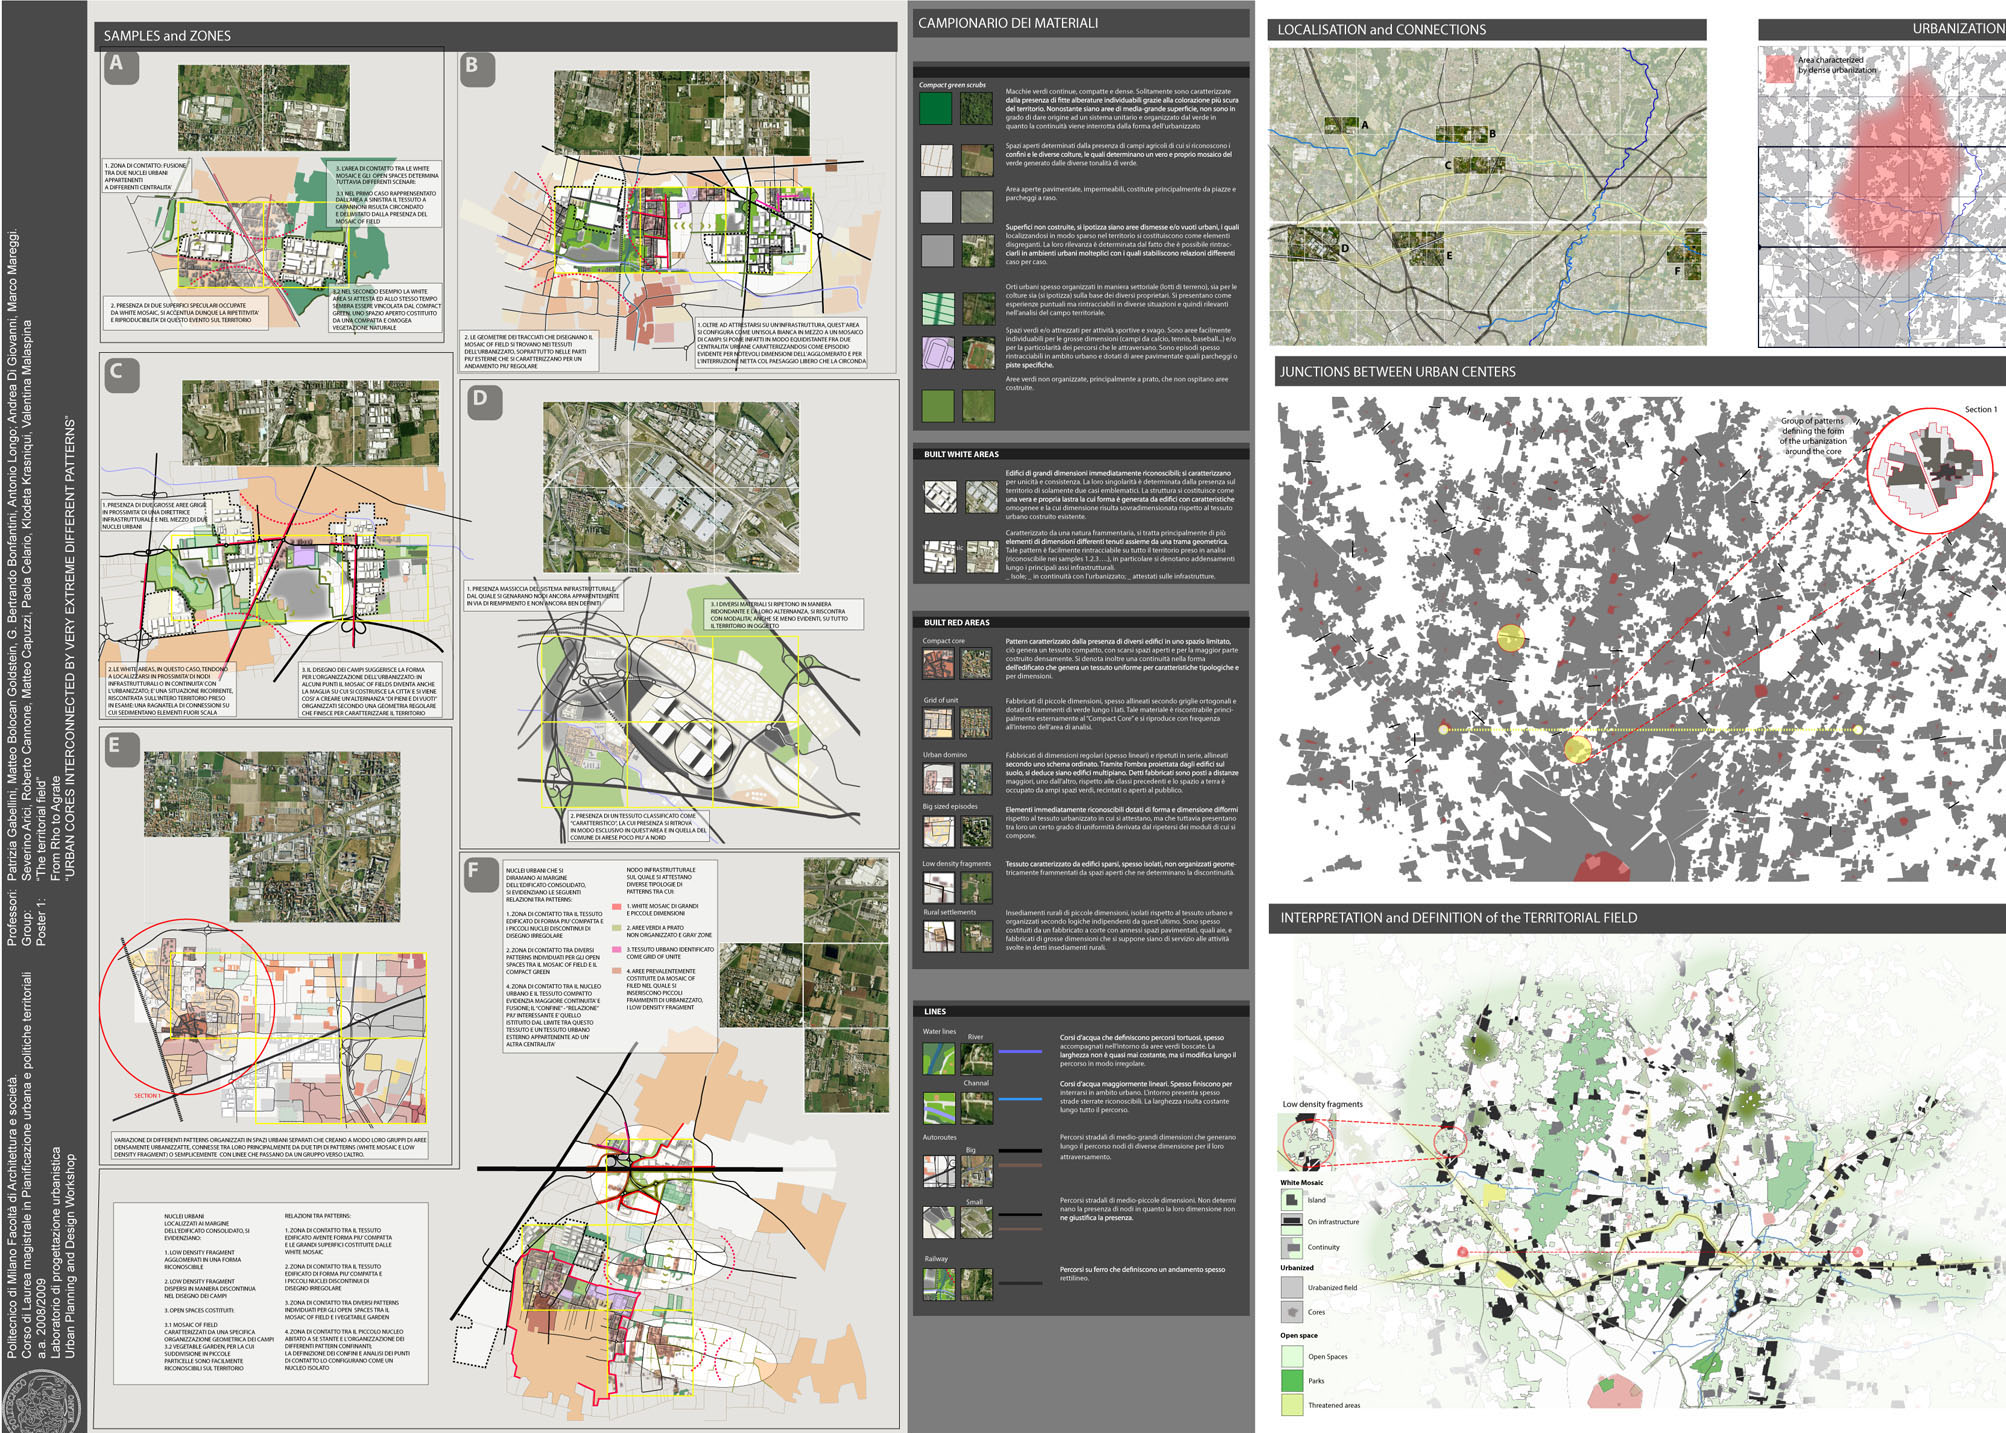Click the grey letter B sample badge

tap(477, 70)
